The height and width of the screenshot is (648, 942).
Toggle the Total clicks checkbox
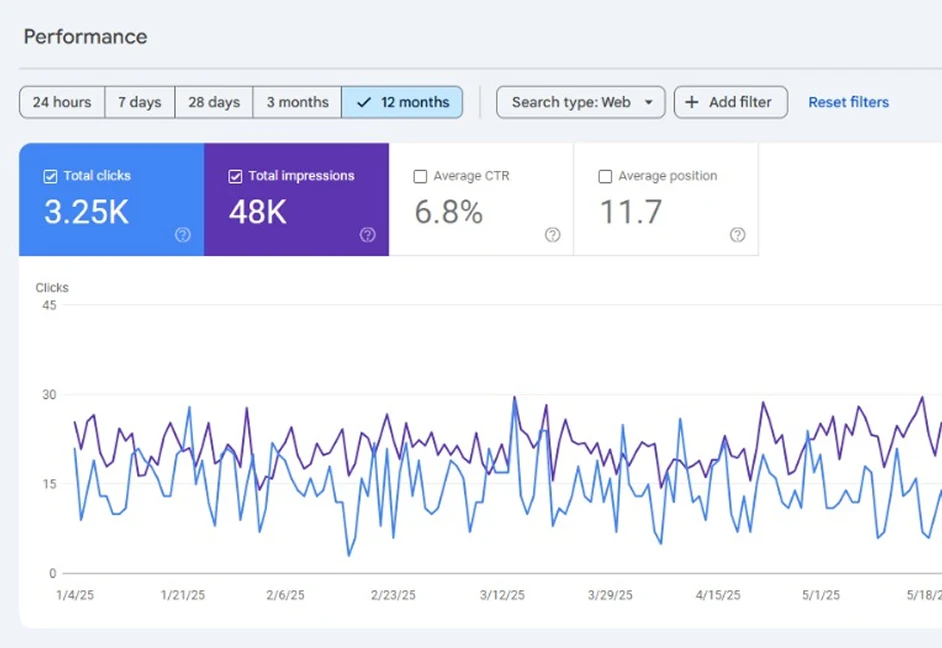click(50, 176)
